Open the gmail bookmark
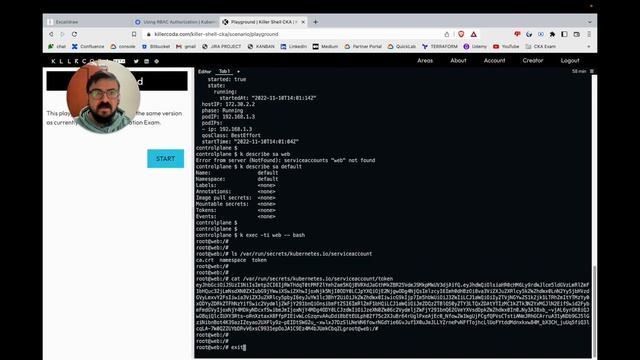Image resolution: width=640 pixels, height=360 pixels. pos(186,47)
